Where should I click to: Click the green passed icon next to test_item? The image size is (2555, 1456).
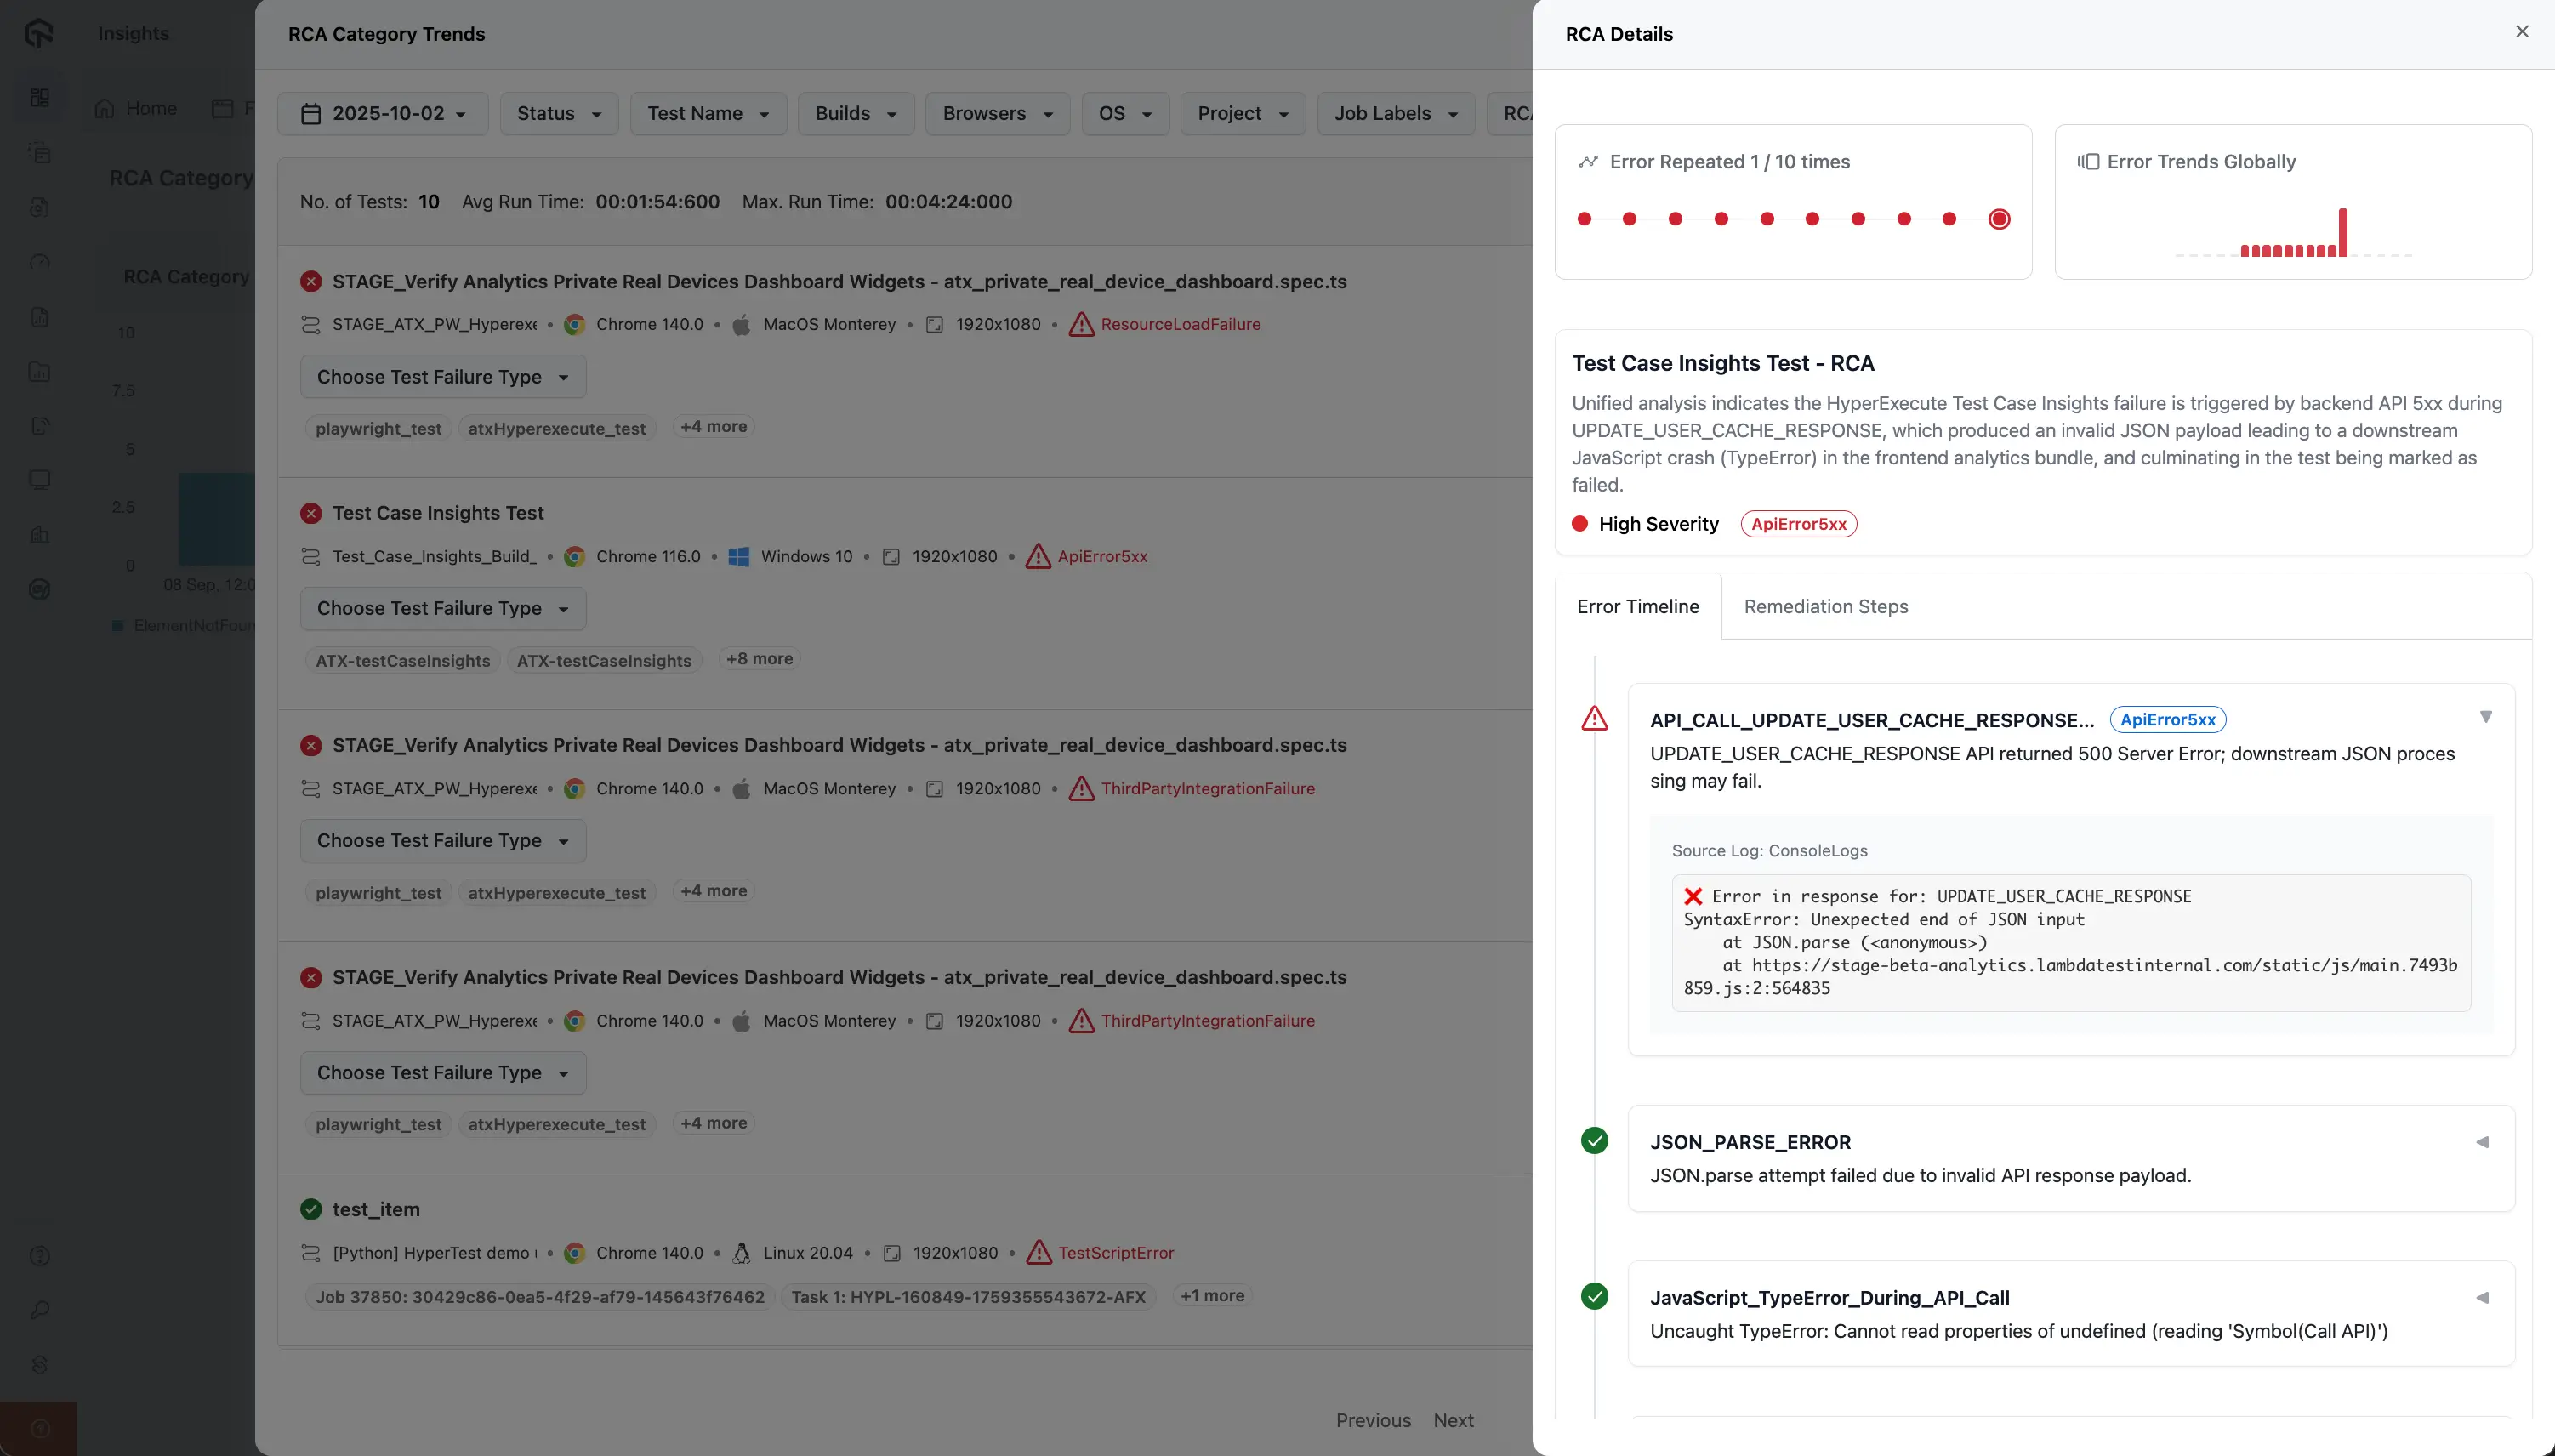coord(311,1209)
